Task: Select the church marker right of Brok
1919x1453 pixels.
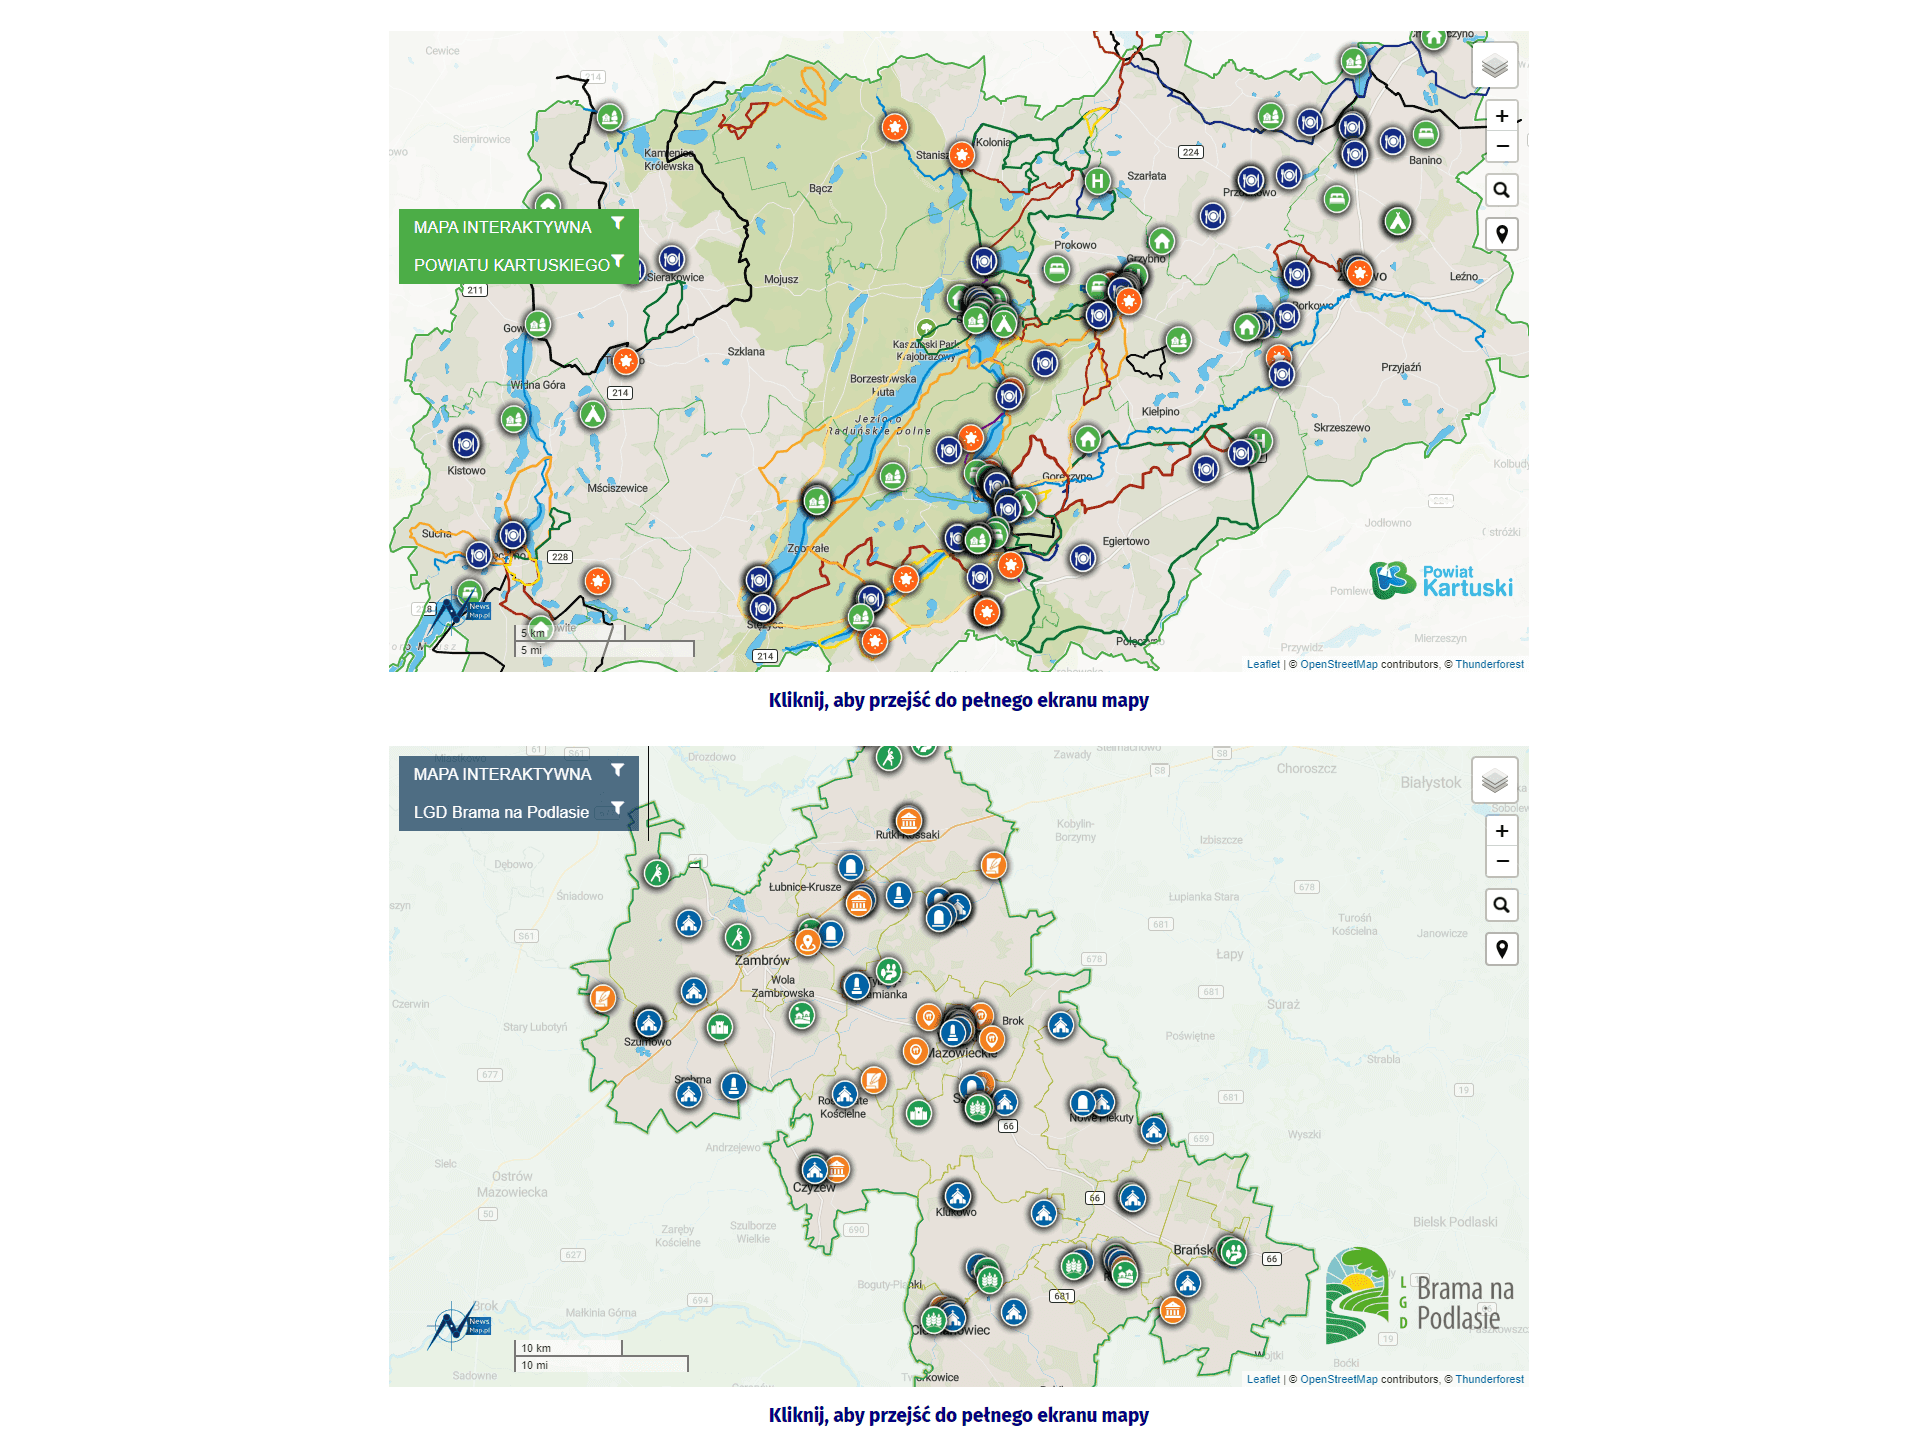Action: (1061, 1025)
